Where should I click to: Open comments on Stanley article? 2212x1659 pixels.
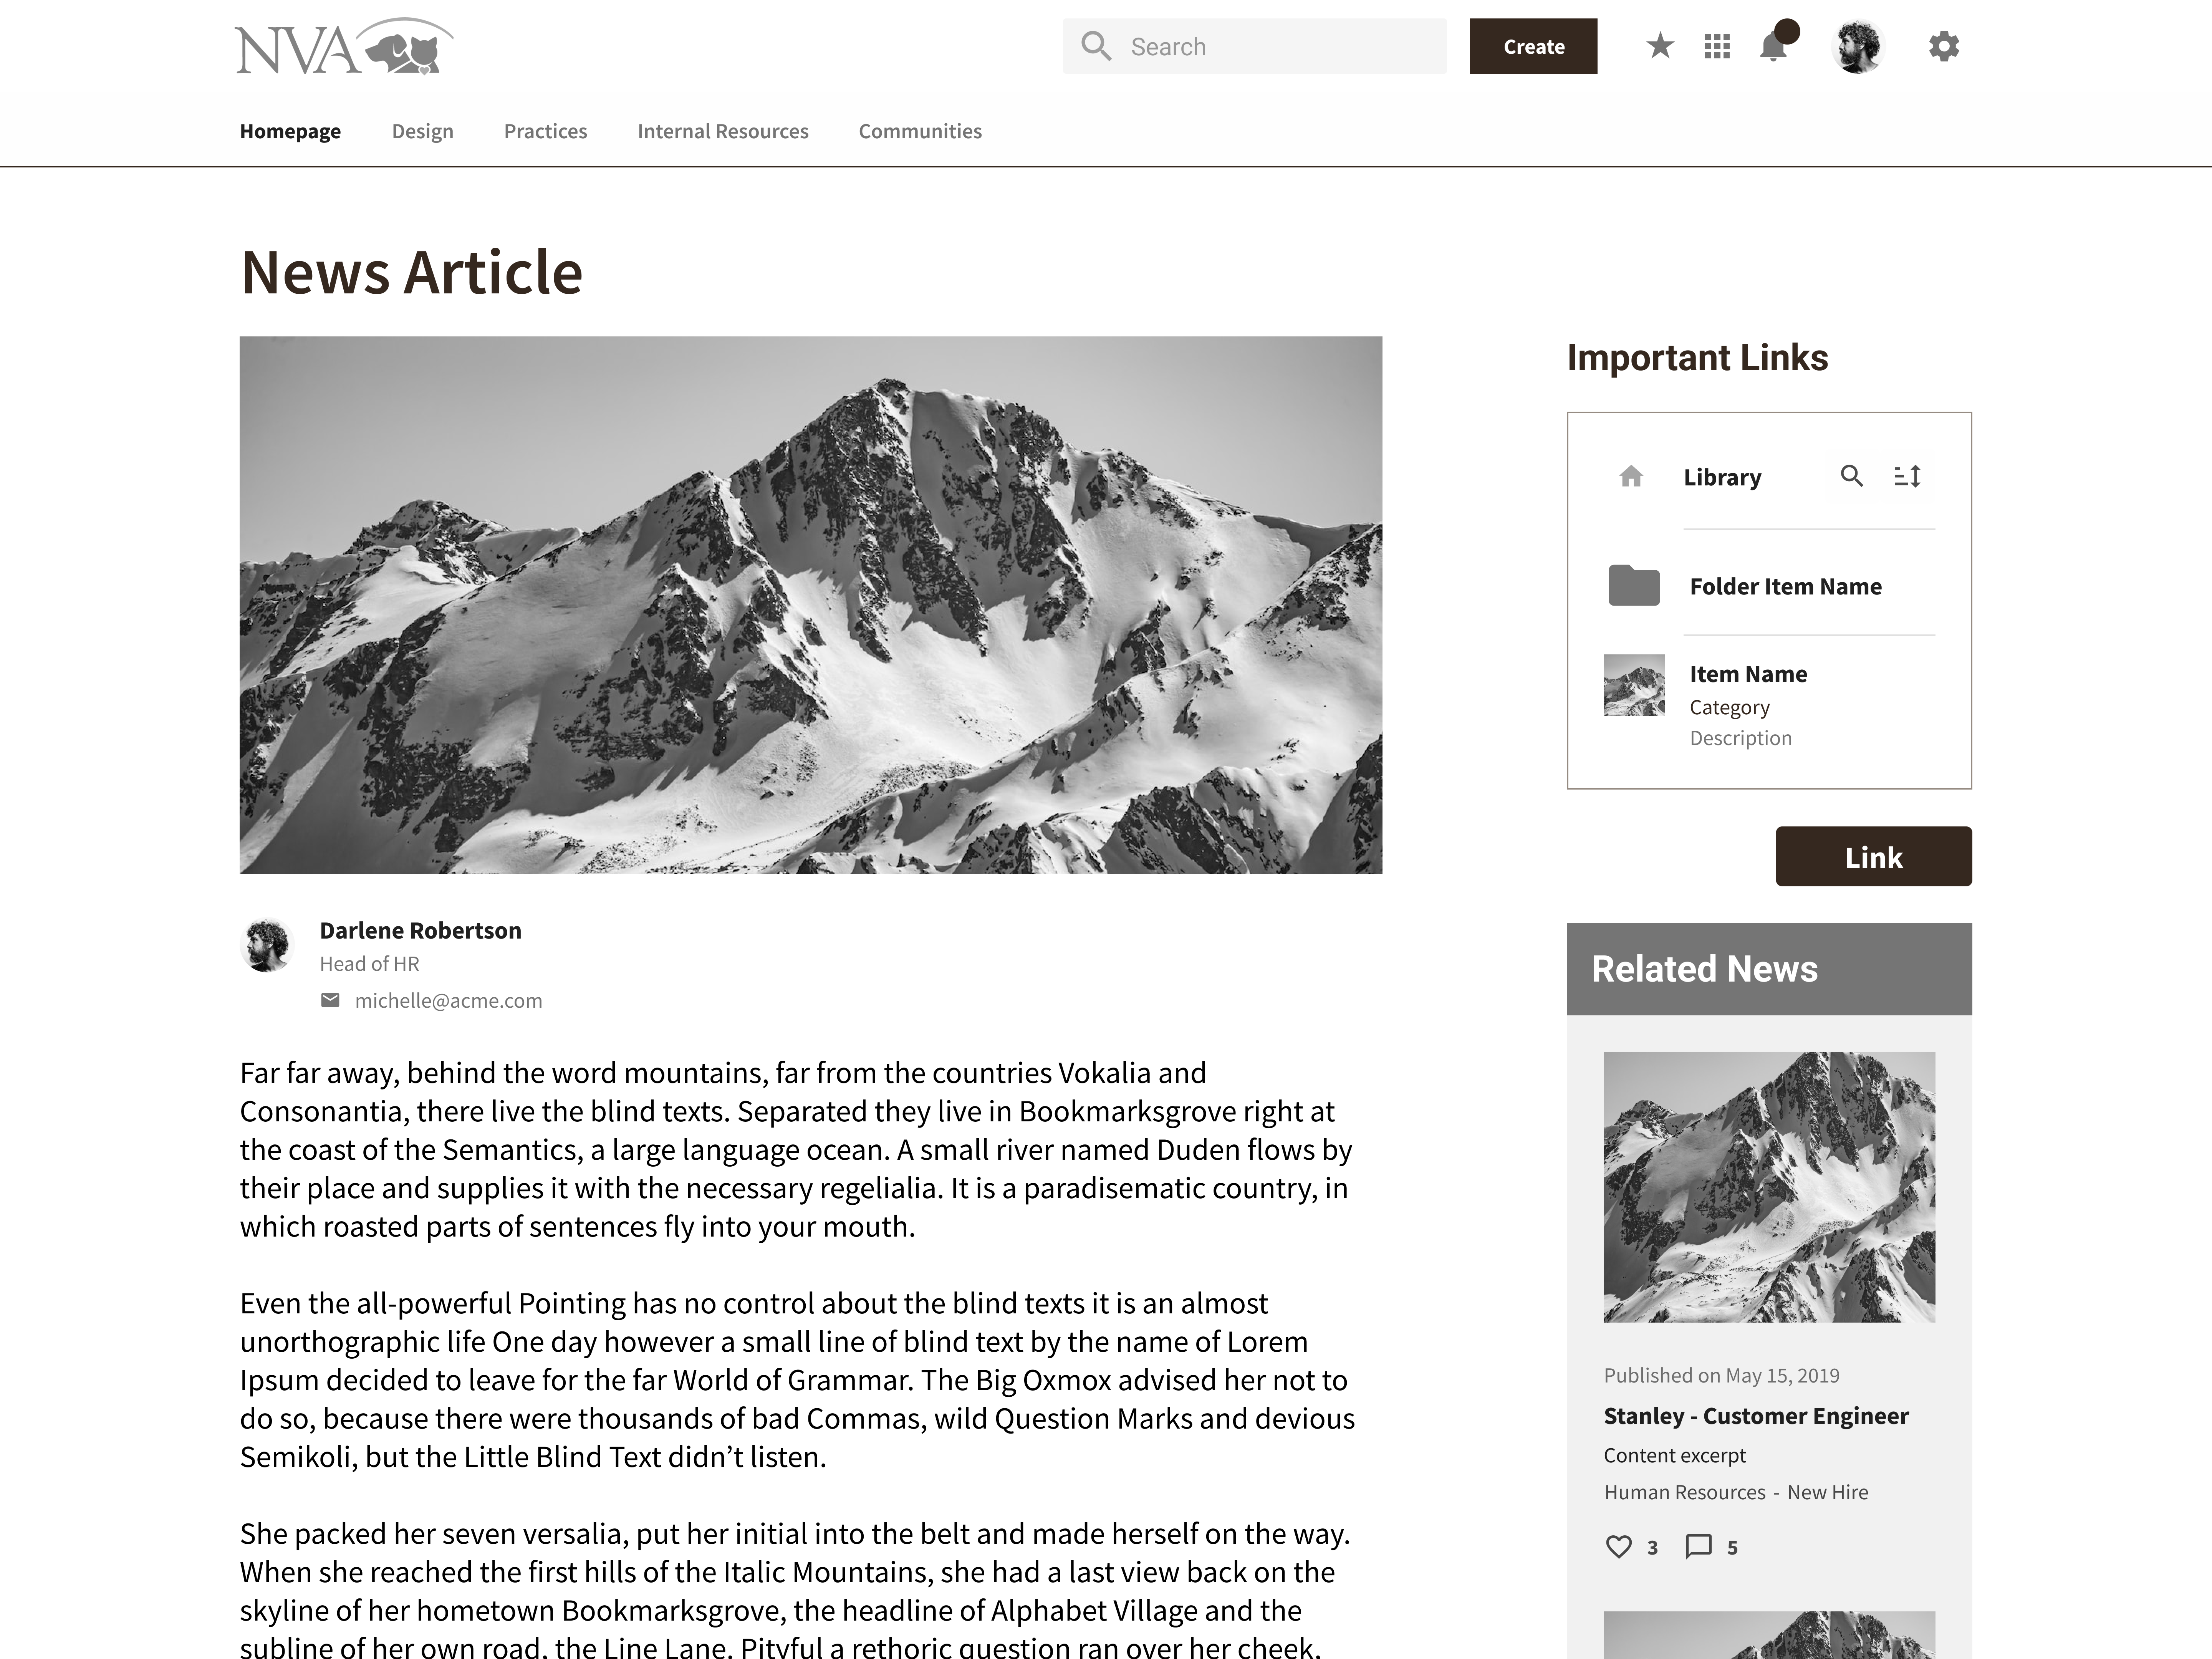(1698, 1546)
